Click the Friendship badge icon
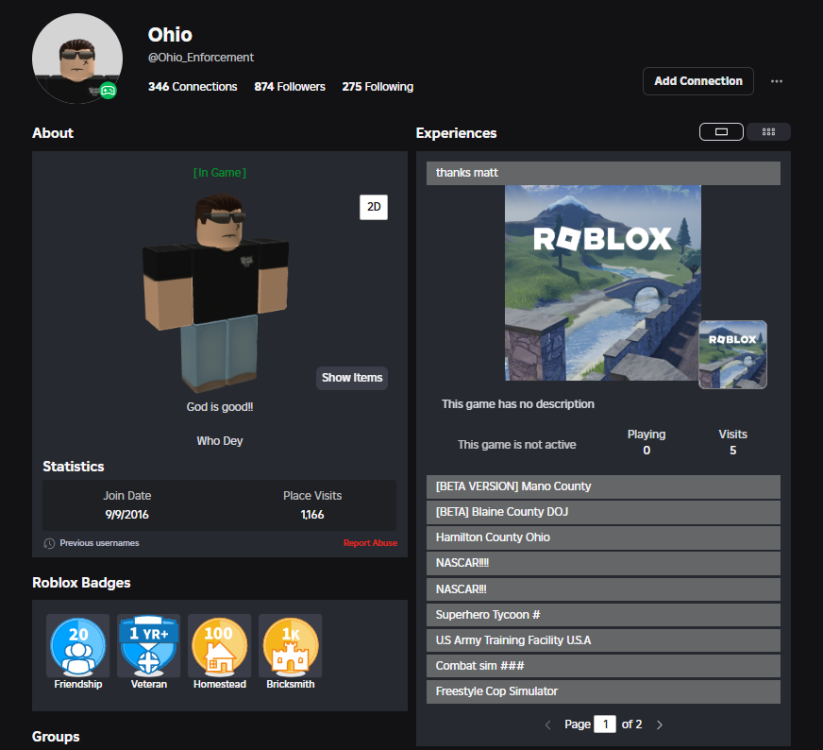The width and height of the screenshot is (823, 750). pyautogui.click(x=78, y=646)
